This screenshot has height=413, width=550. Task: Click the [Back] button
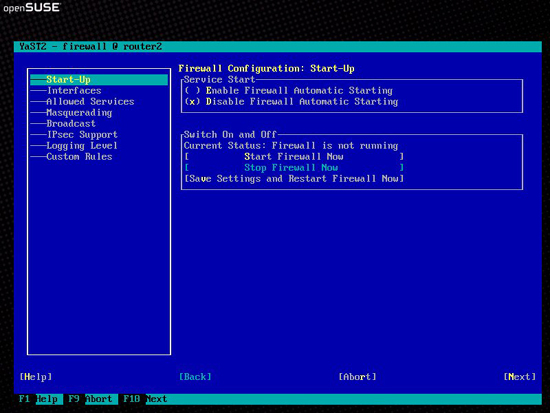195,377
